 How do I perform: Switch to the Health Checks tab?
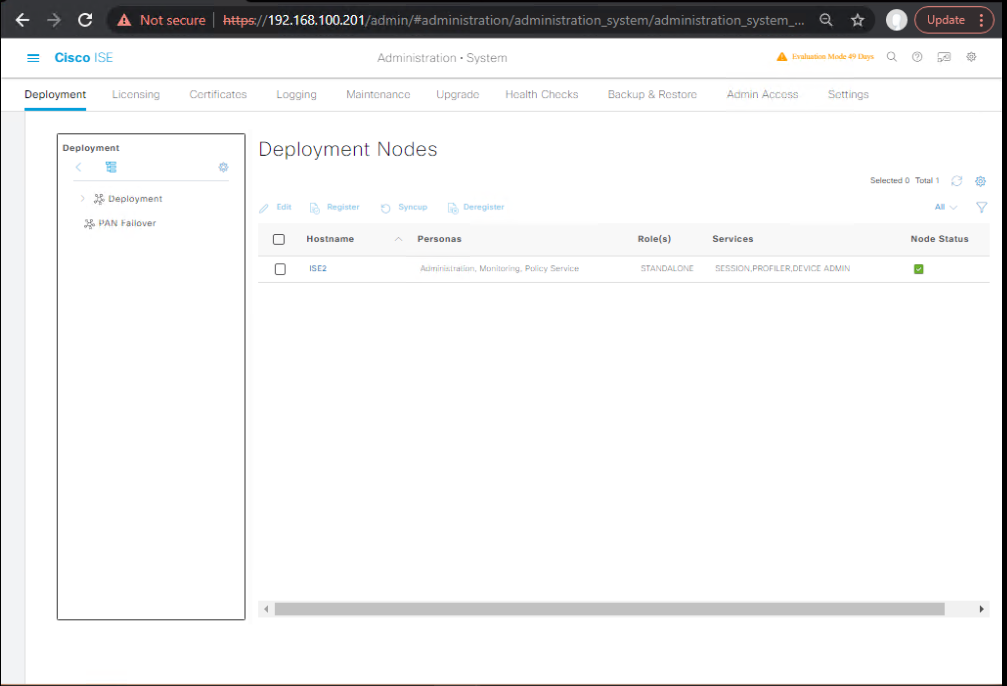(x=541, y=94)
